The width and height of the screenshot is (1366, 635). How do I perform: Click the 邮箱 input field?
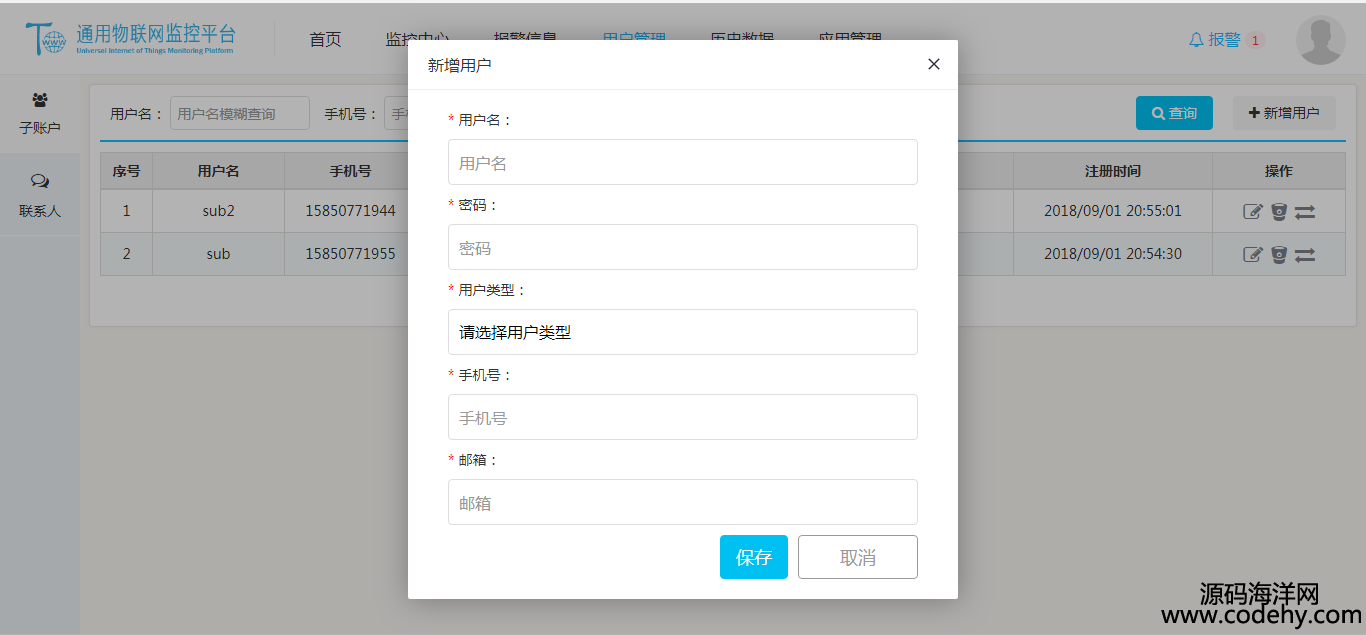[x=682, y=502]
